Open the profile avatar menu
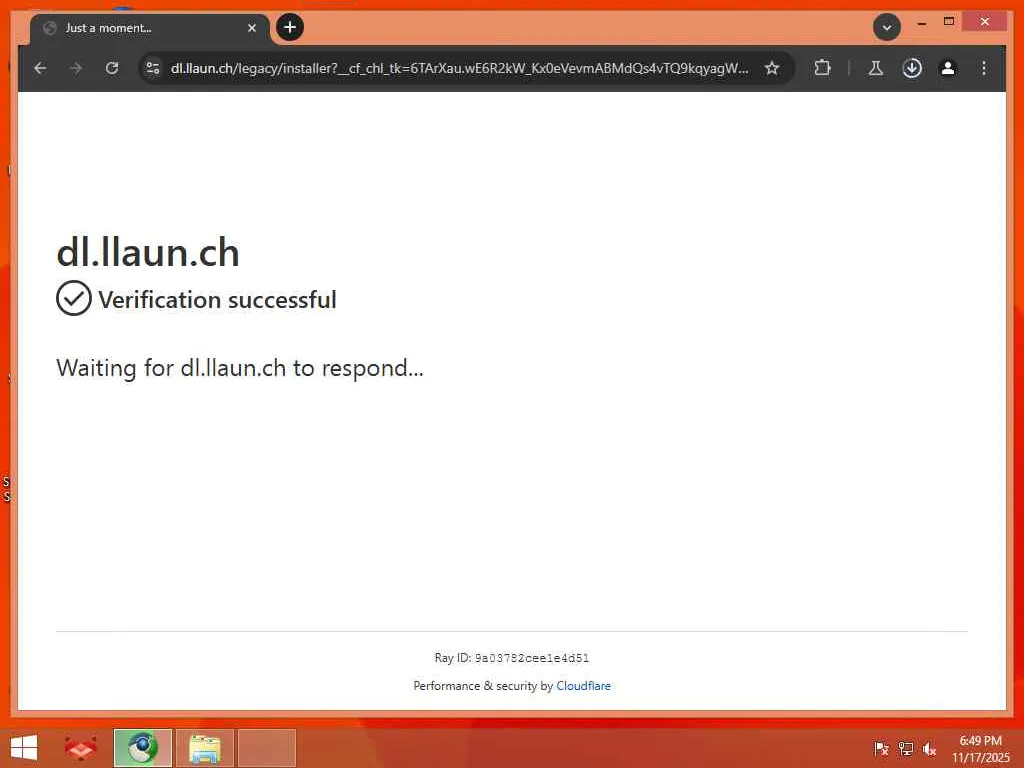Viewport: 1024px width, 768px height. (948, 68)
